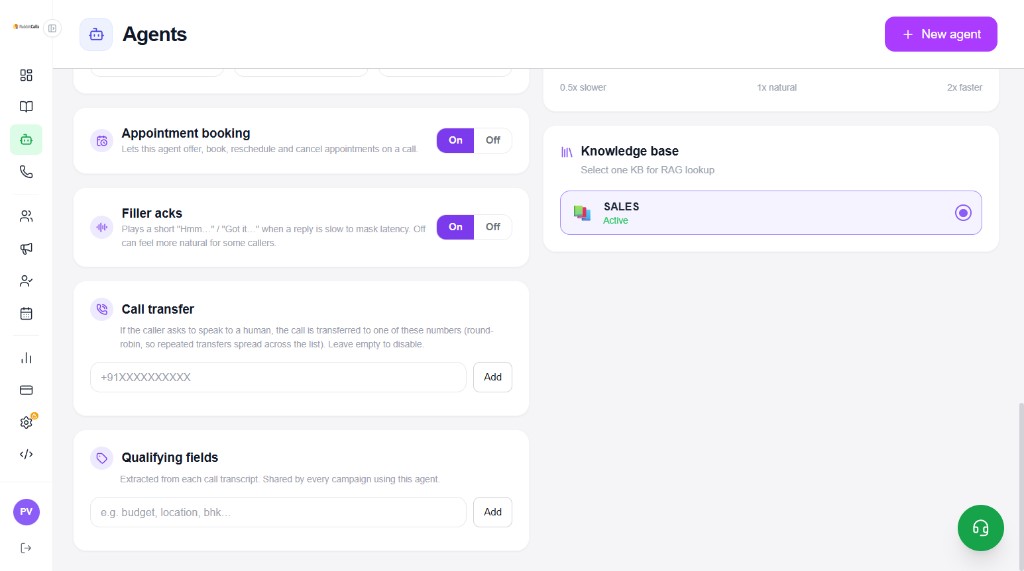Image resolution: width=1024 pixels, height=571 pixels.
Task: Open the campaigns megaphone icon in sidebar
Action: pos(26,248)
